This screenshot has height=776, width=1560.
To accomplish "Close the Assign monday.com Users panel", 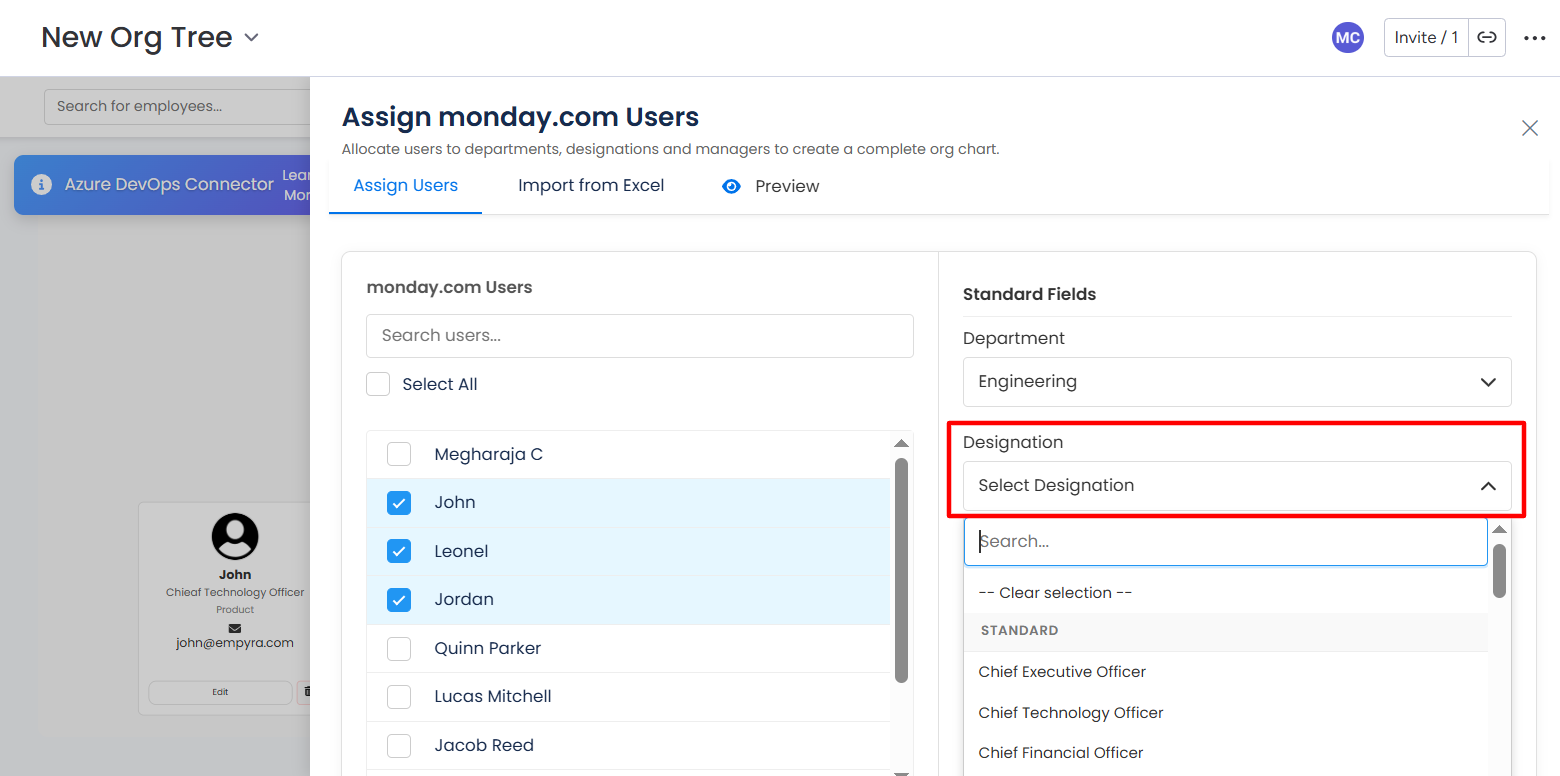I will 1529,128.
